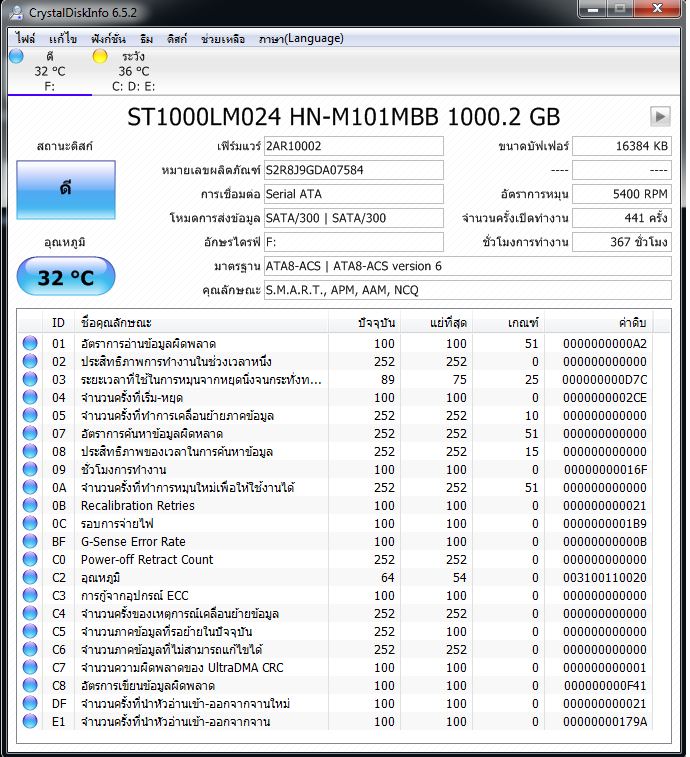Click the 32 °C temperature button

(66, 277)
